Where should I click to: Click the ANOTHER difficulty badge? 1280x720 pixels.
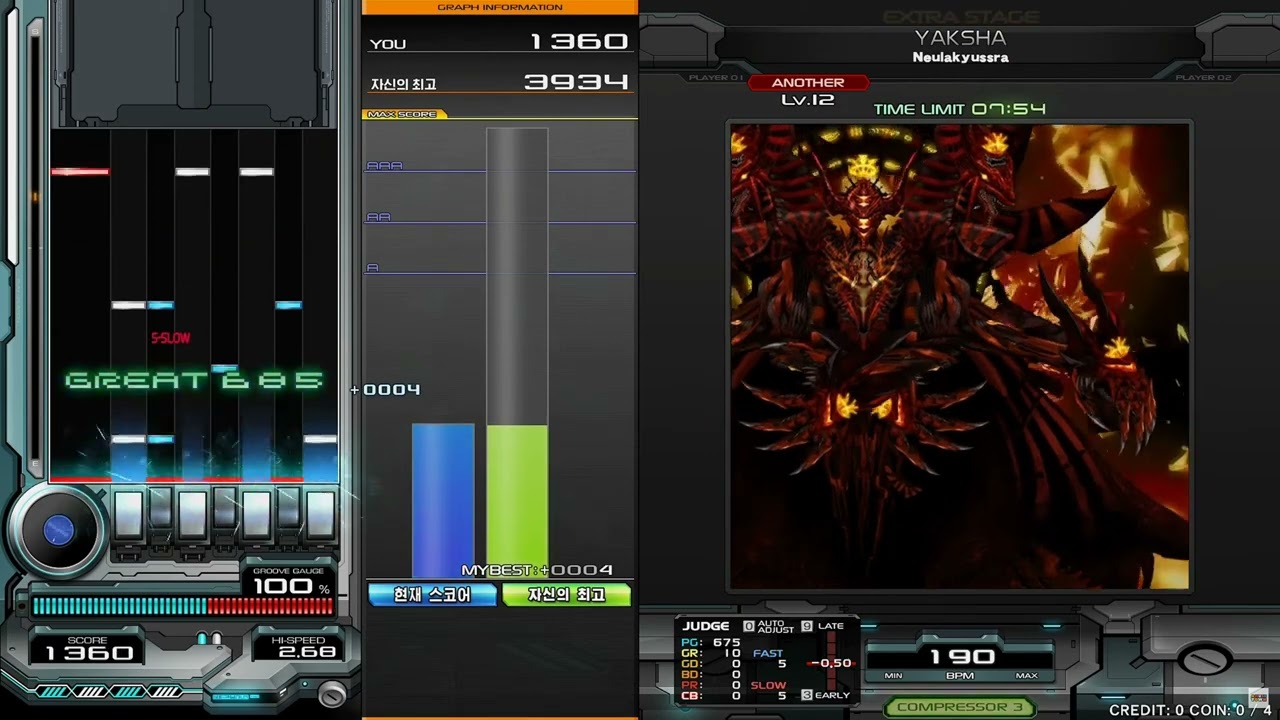coord(808,83)
